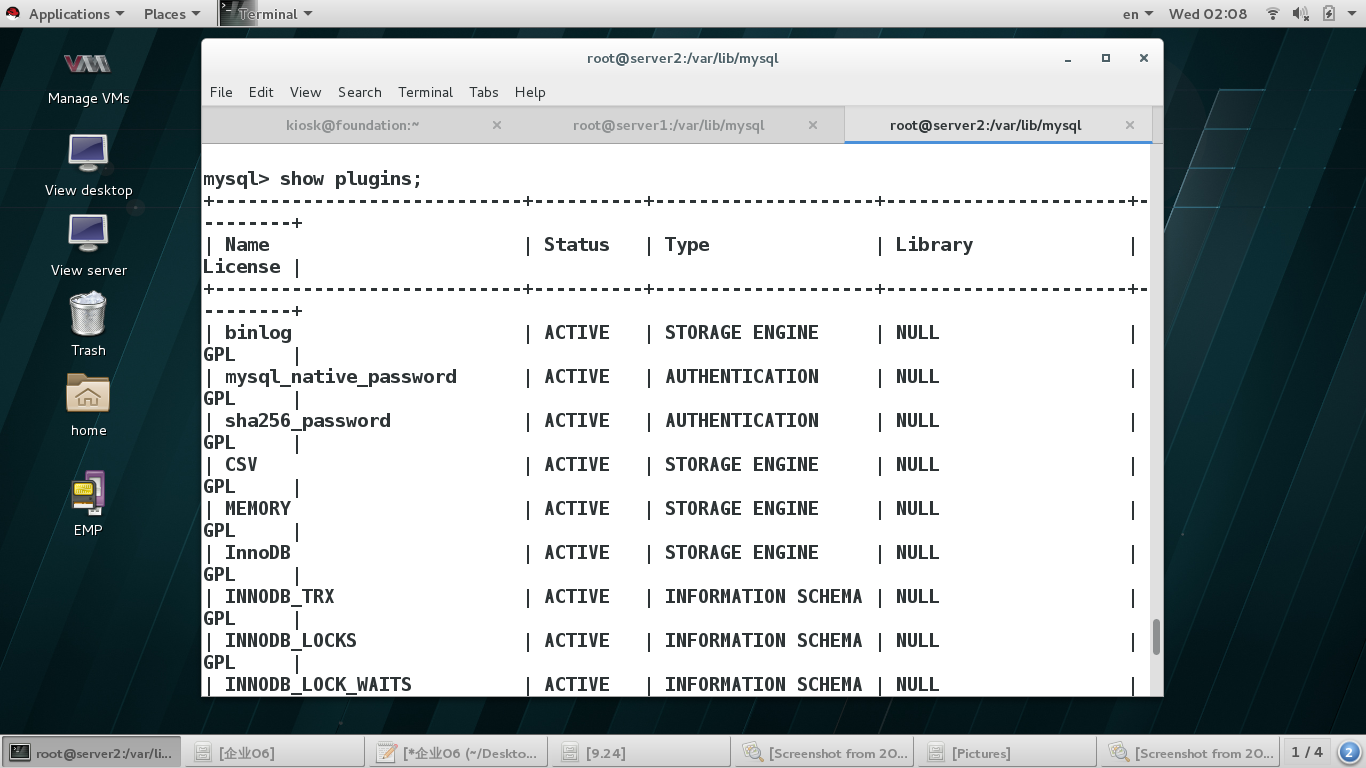1366x768 pixels.
Task: Click the 'show plugins;' command text
Action: 351,179
